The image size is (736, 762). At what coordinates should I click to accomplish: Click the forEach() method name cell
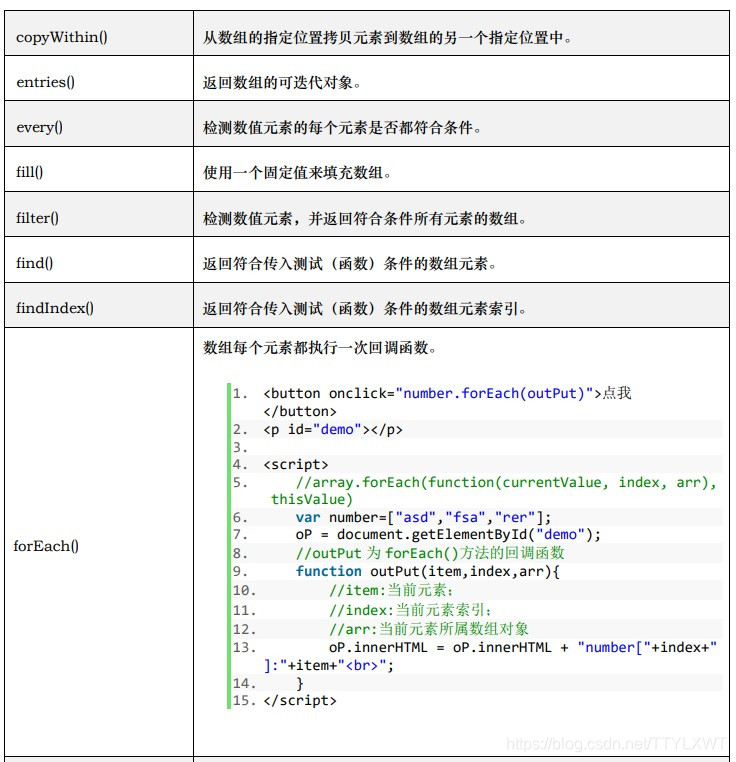[x=99, y=542]
